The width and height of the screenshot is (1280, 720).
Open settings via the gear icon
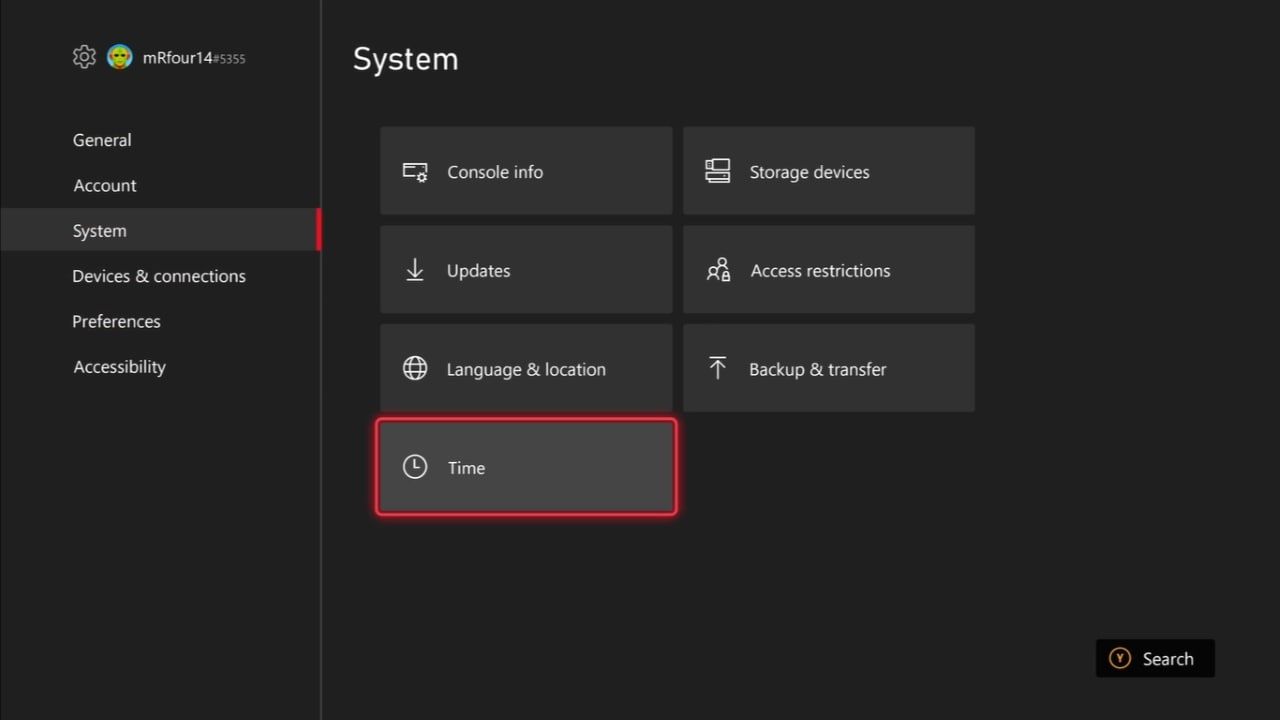point(84,56)
